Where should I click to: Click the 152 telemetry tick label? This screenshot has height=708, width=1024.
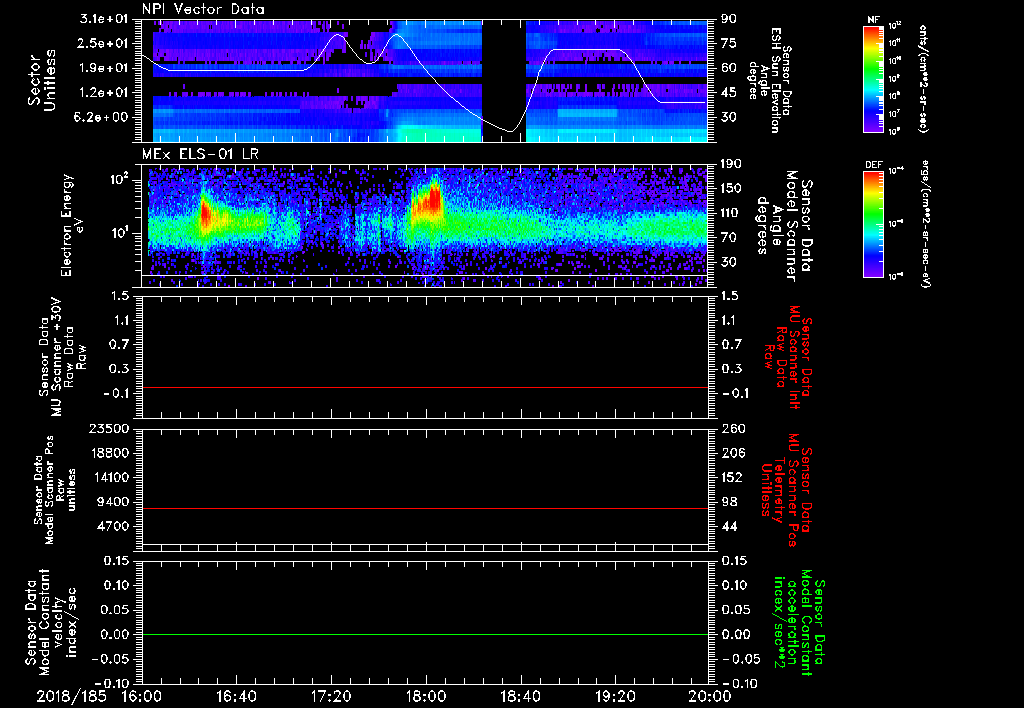pyautogui.click(x=732, y=477)
